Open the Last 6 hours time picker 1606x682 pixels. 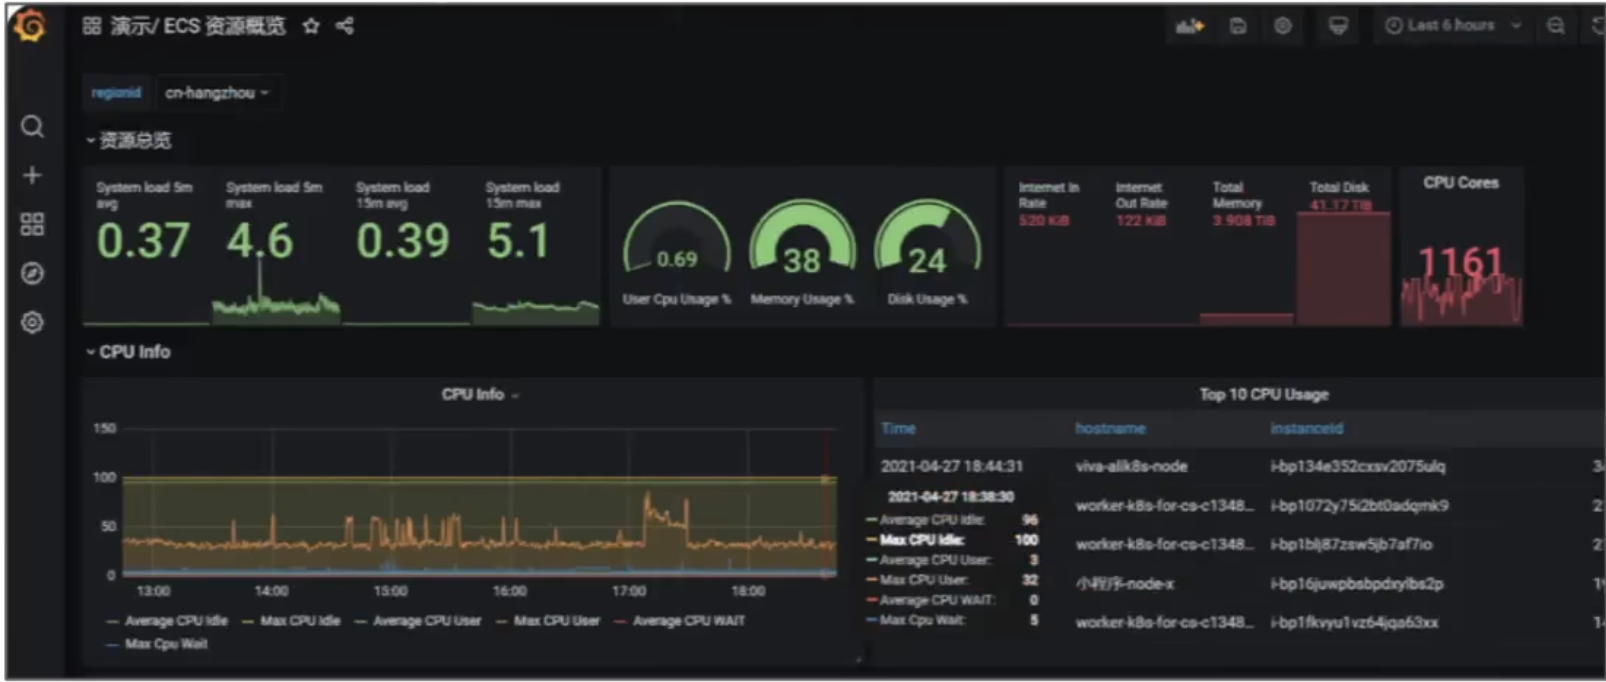1451,26
